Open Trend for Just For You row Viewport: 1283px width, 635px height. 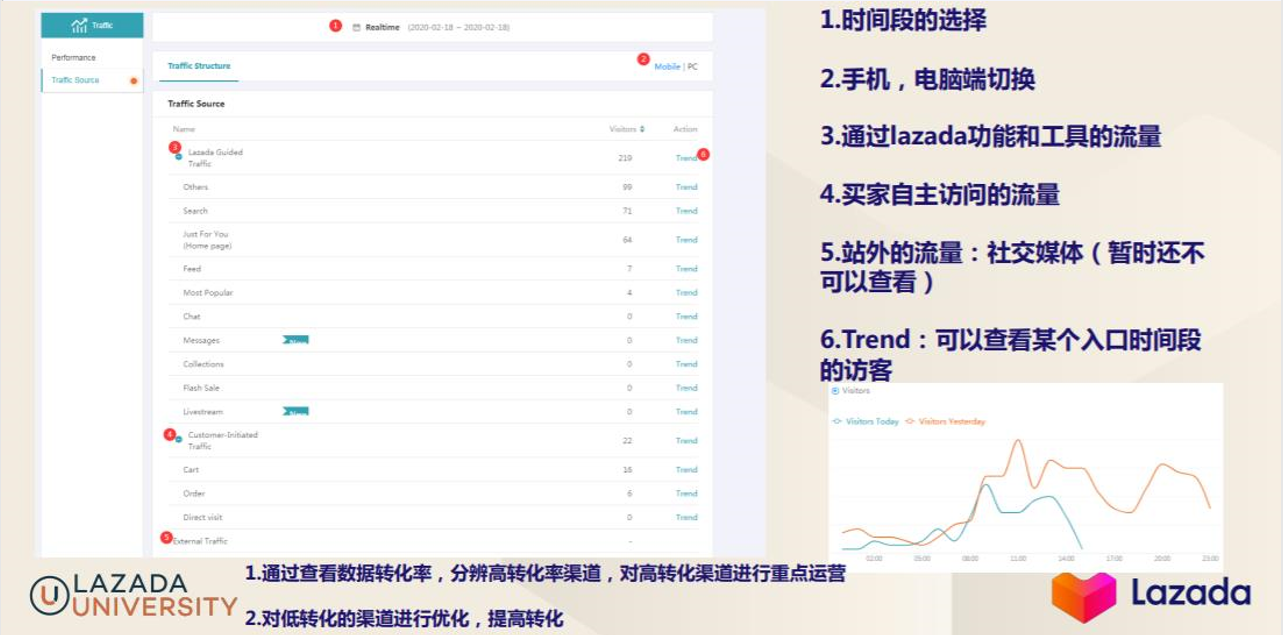[x=686, y=240]
